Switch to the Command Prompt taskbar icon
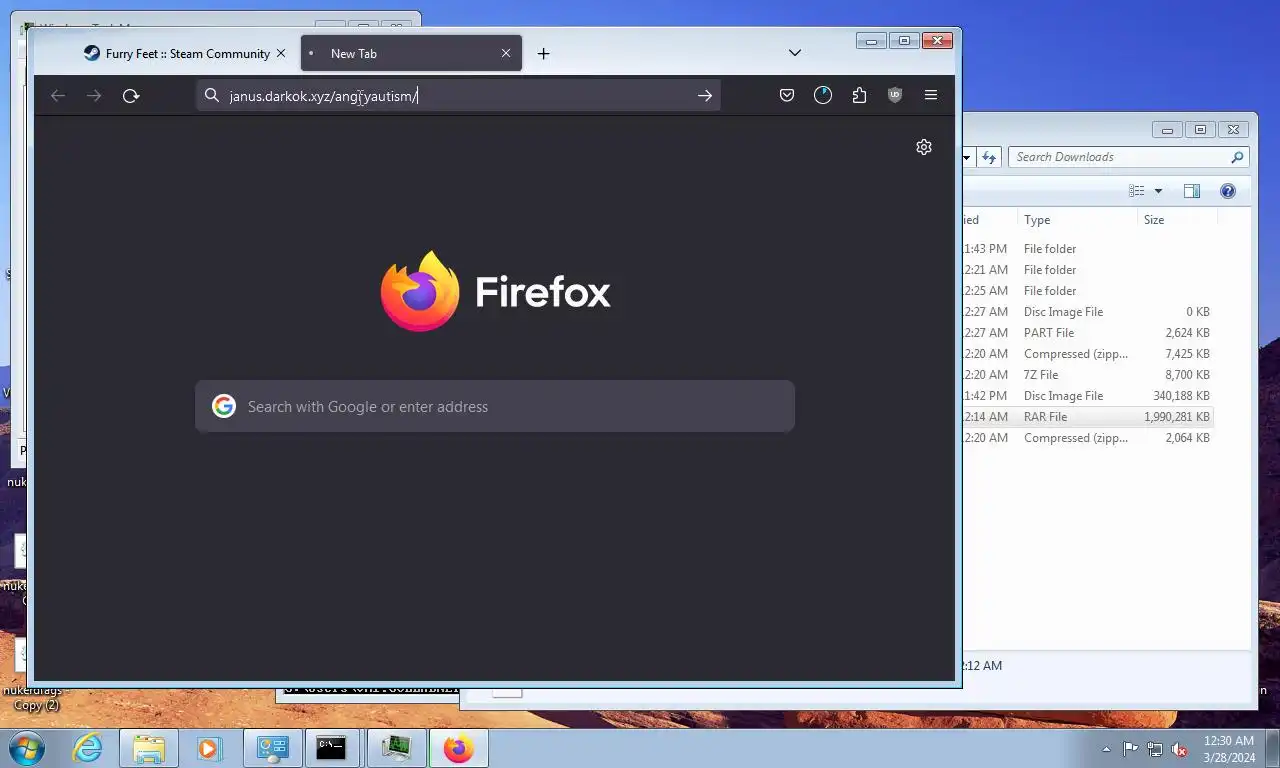 331,748
